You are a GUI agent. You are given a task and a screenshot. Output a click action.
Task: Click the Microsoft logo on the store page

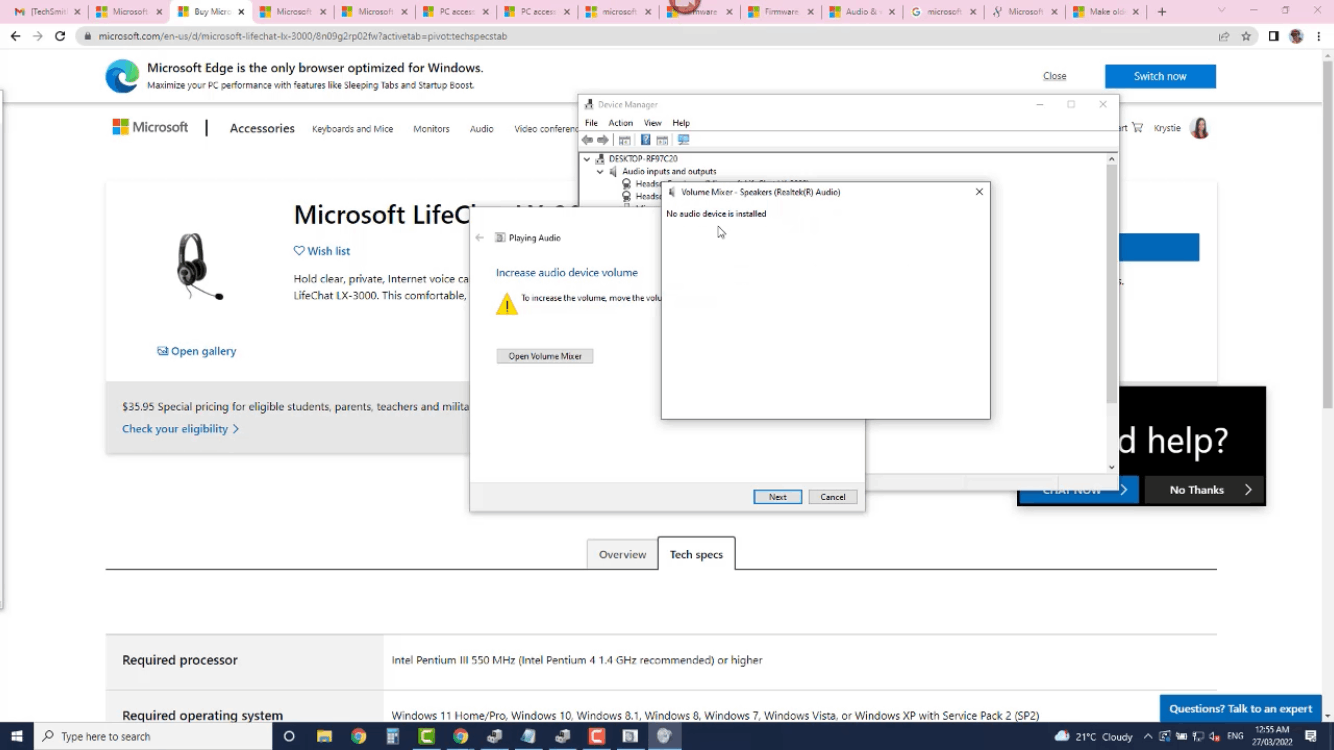[x=150, y=127]
